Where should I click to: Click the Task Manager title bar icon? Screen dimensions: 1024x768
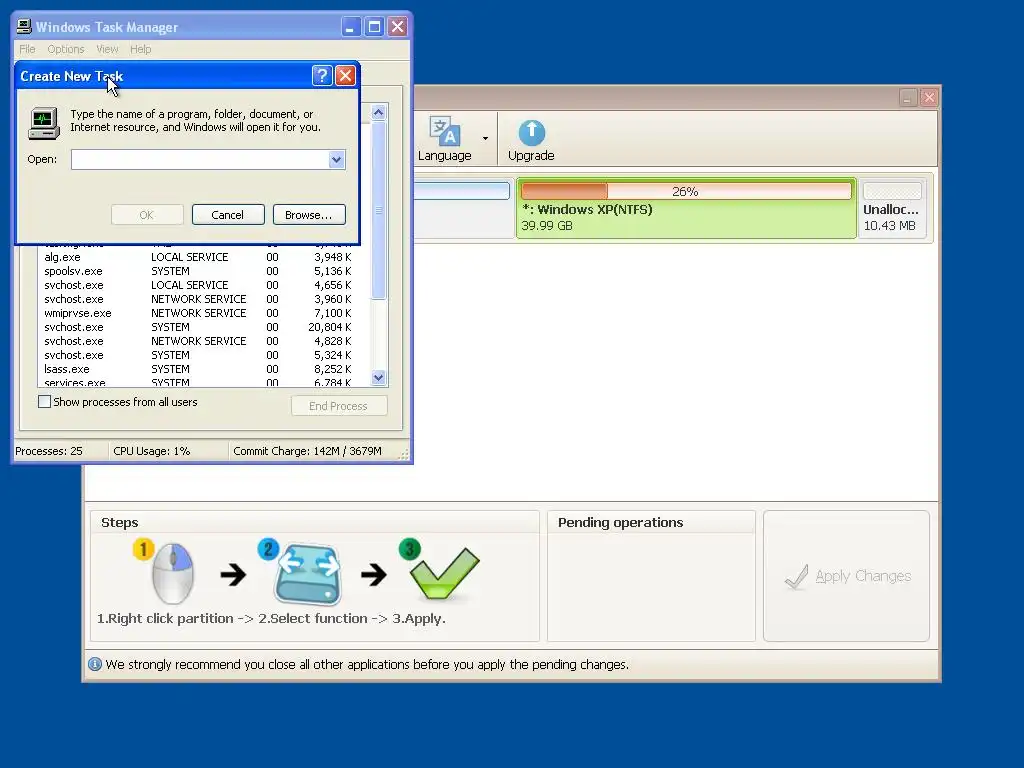click(x=24, y=26)
